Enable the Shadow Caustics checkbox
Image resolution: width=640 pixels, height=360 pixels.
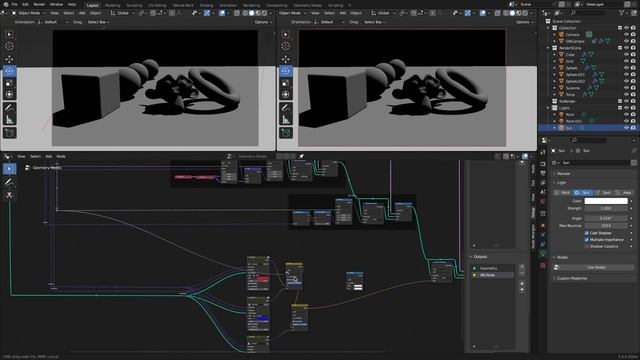(587, 247)
